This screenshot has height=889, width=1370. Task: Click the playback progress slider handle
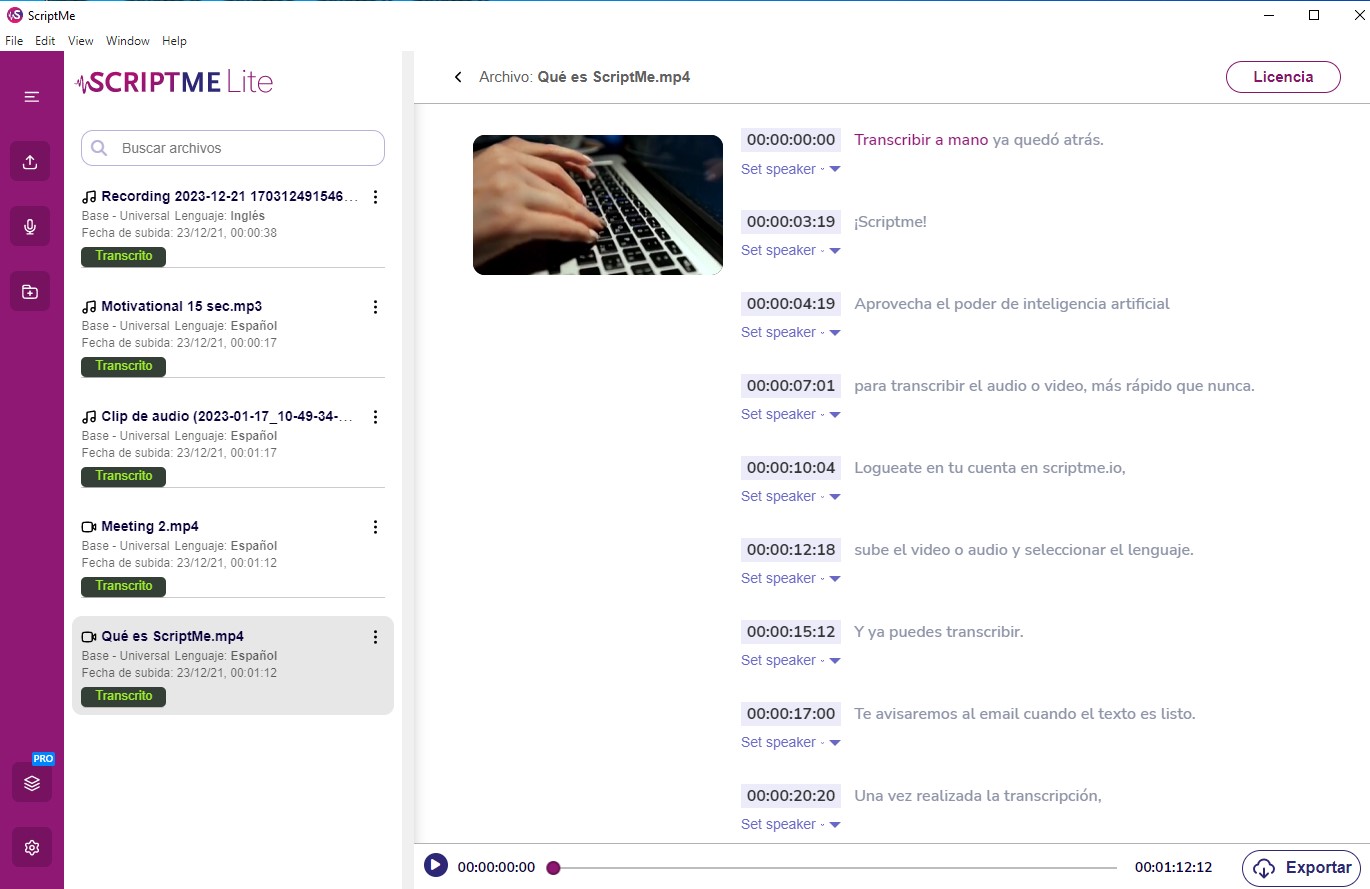553,867
